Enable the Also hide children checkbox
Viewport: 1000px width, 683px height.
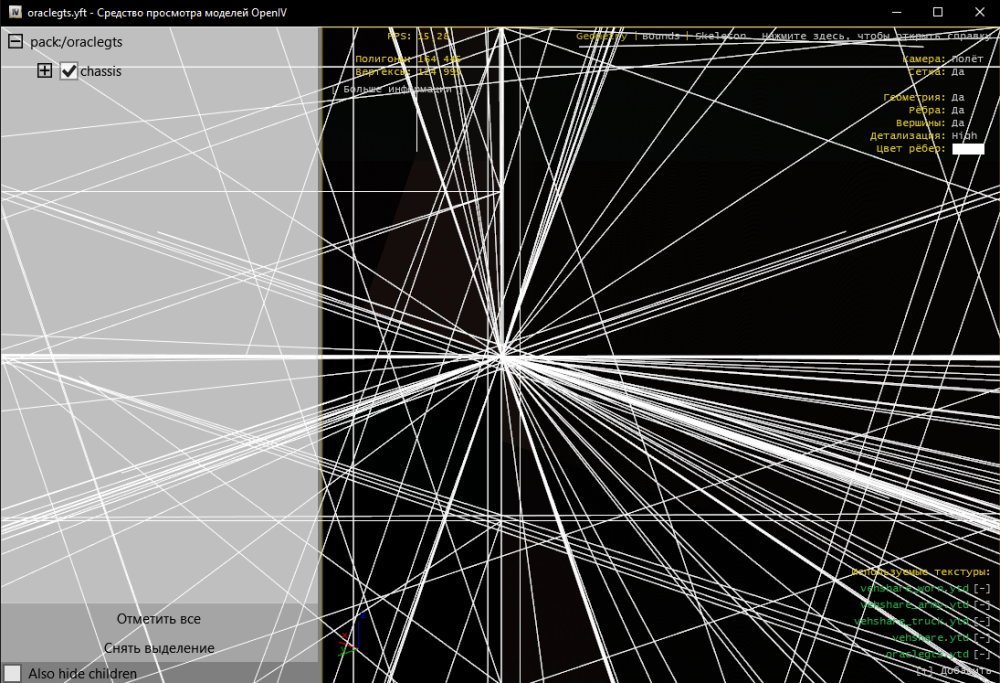point(13,673)
